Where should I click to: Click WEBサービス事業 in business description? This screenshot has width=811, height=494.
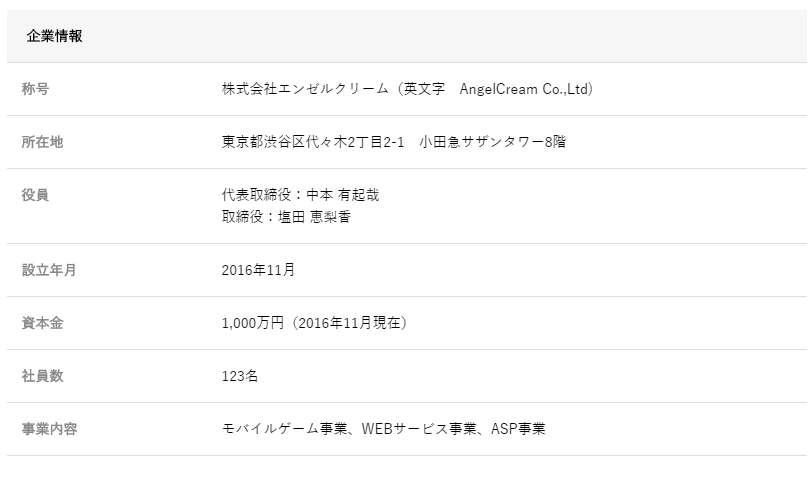418,429
